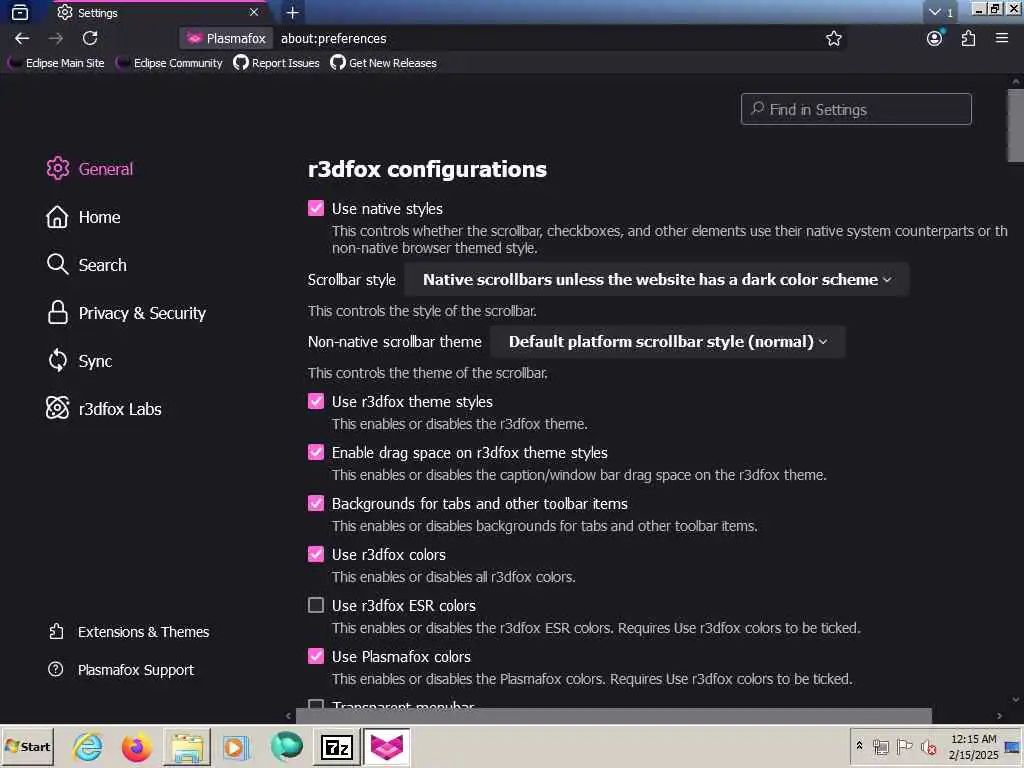Click the scroll right arrow at bottom
Screen dimensions: 1024x768
click(999, 716)
